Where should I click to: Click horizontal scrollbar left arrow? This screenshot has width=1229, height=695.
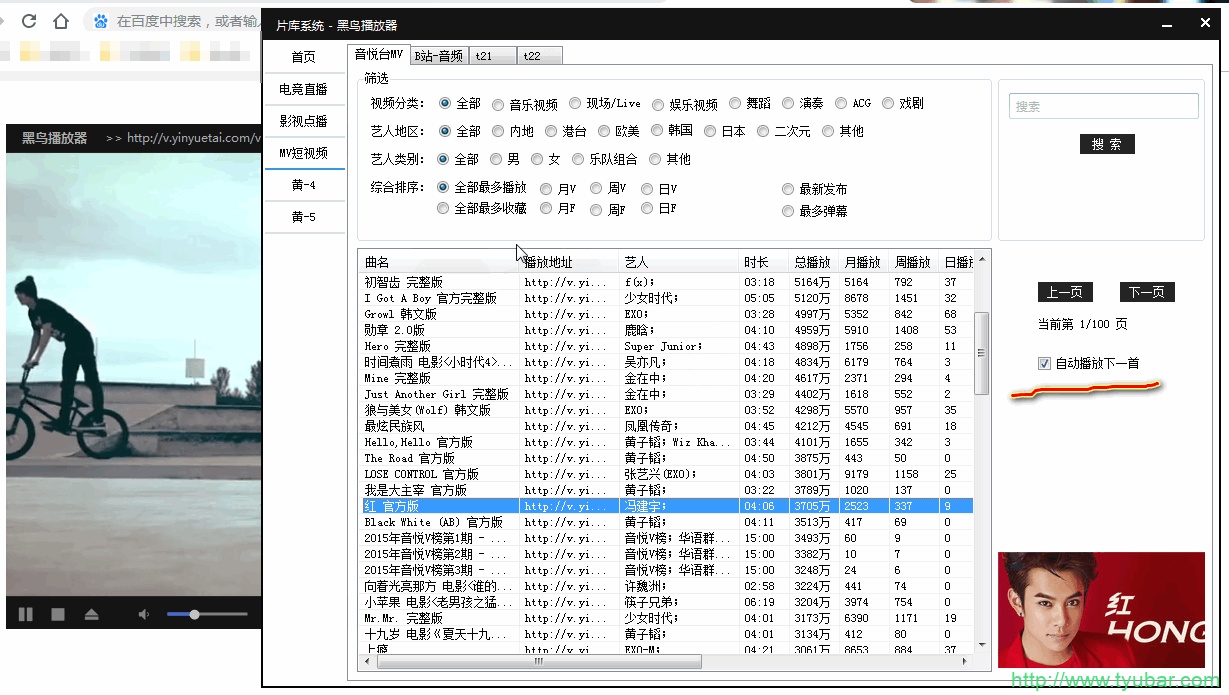click(x=367, y=661)
